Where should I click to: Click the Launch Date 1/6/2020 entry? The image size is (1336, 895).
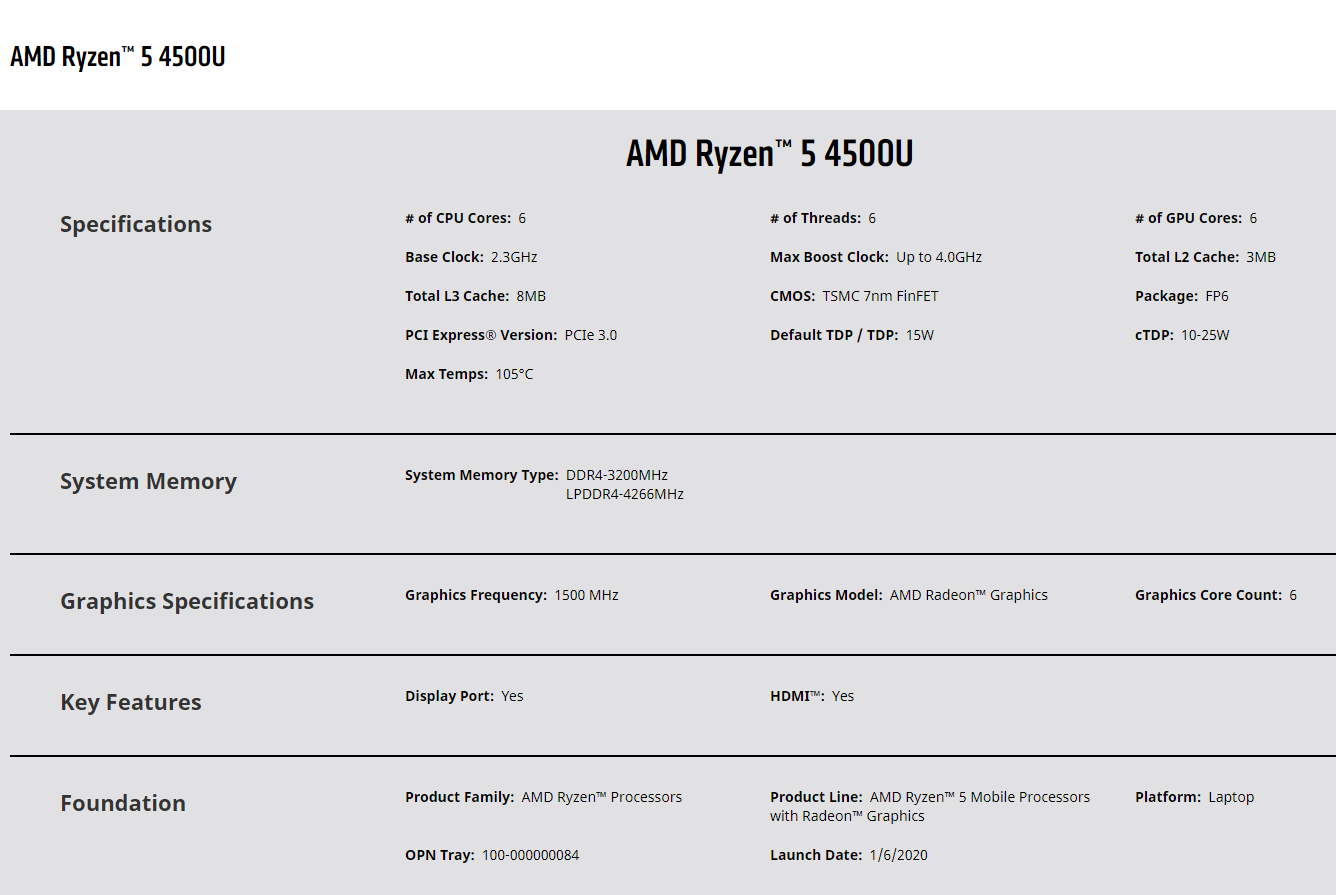pyautogui.click(x=849, y=855)
